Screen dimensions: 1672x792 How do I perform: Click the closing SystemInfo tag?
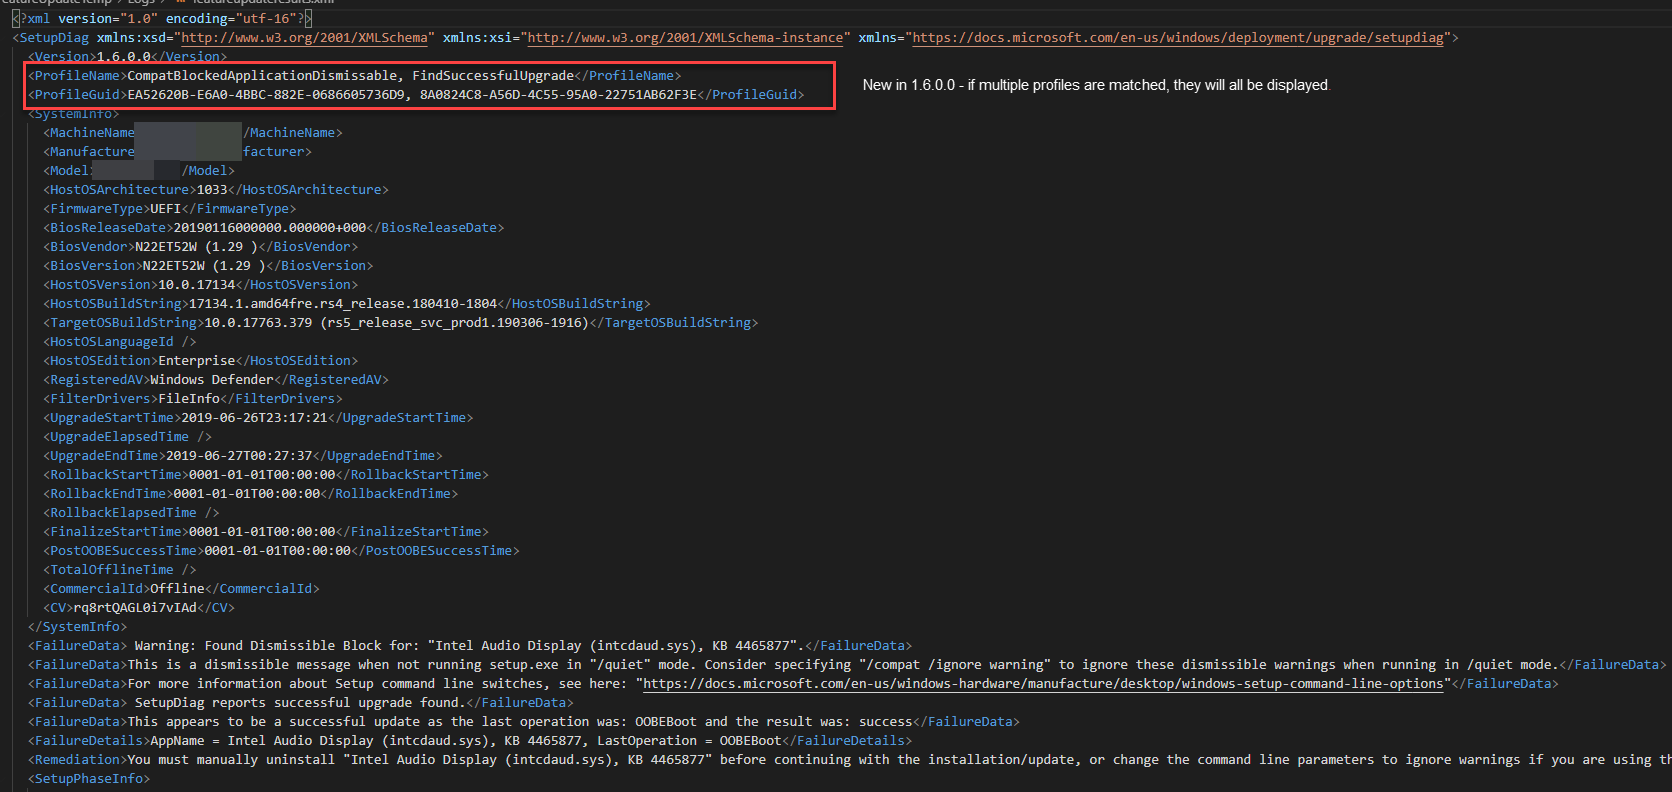tap(77, 626)
